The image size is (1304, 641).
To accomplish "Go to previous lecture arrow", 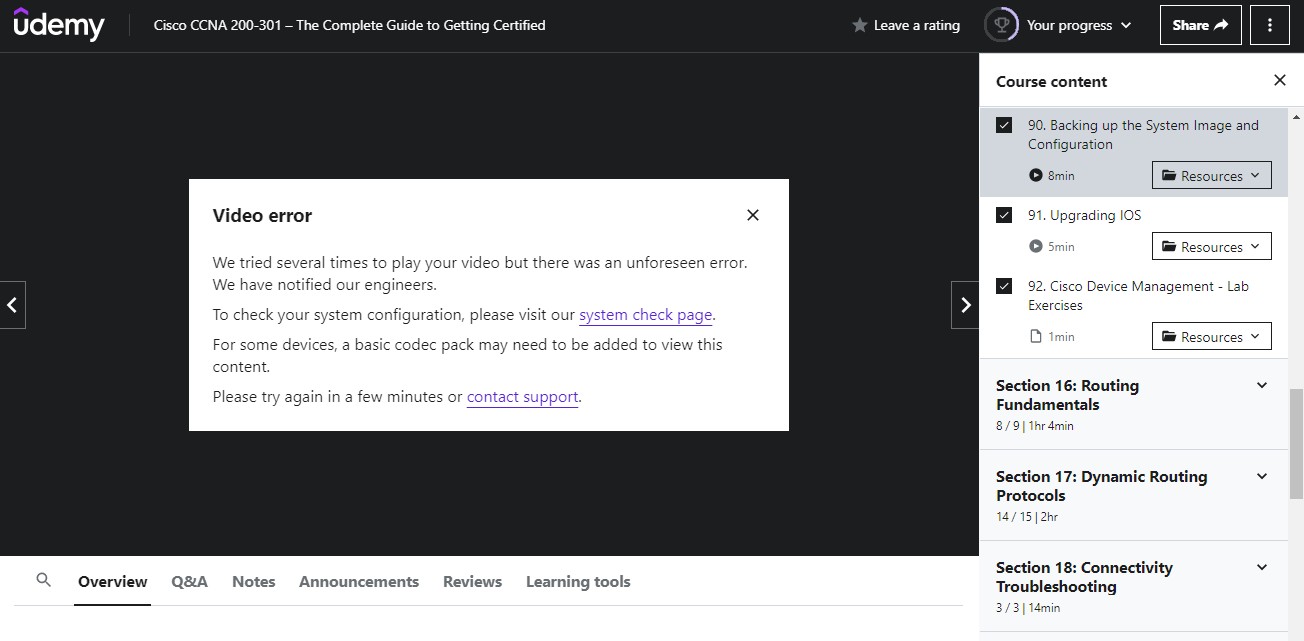I will tap(12, 305).
